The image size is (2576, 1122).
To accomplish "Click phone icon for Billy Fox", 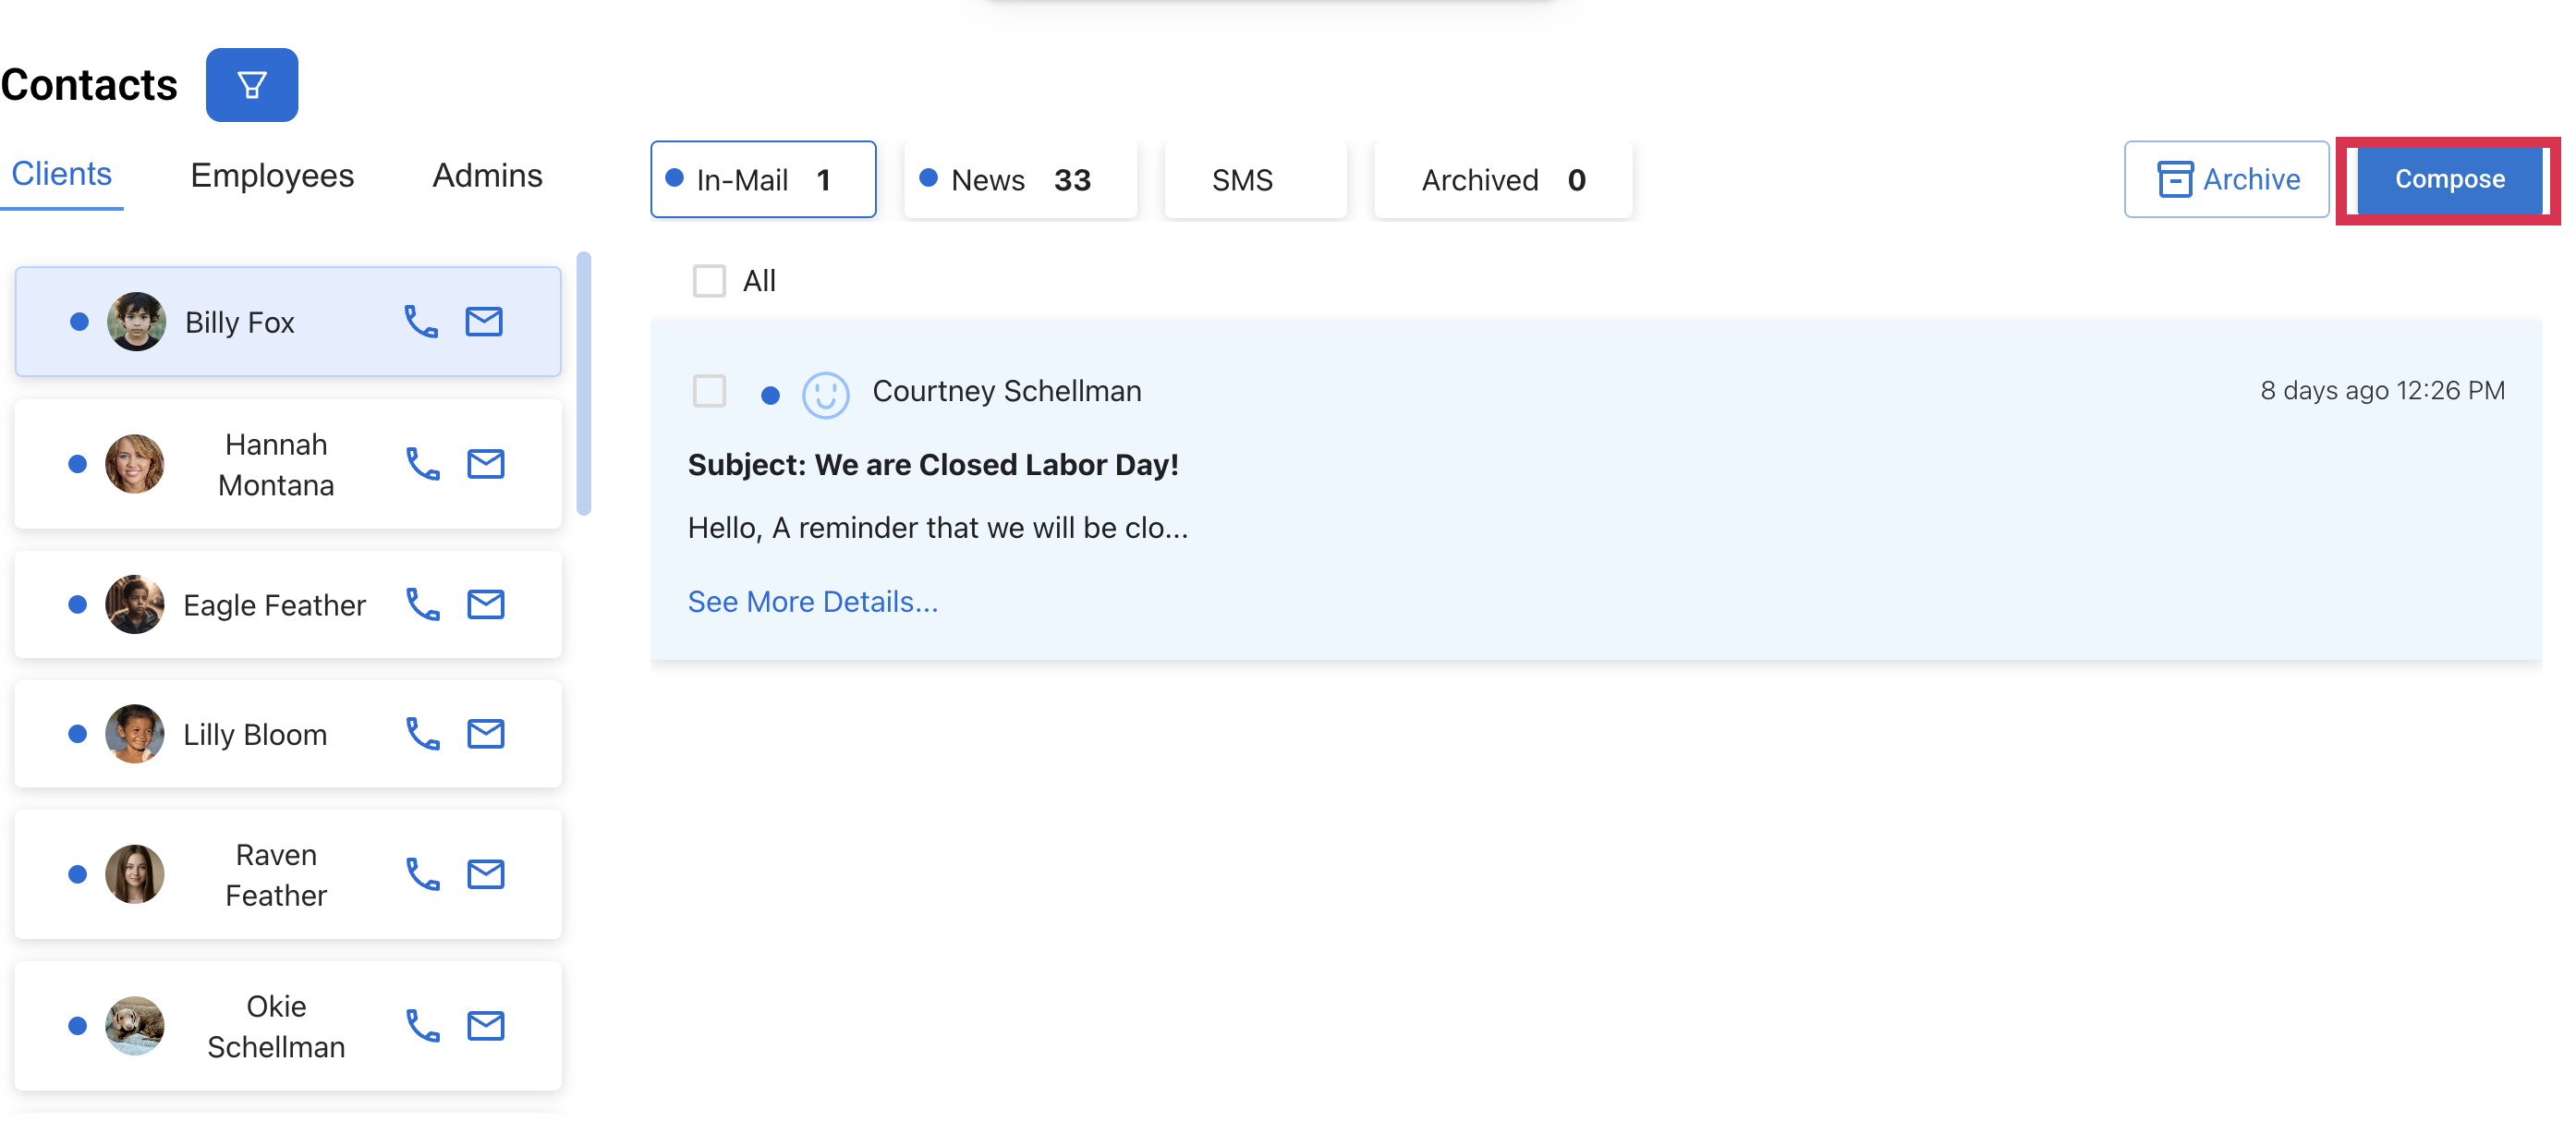I will coord(421,322).
